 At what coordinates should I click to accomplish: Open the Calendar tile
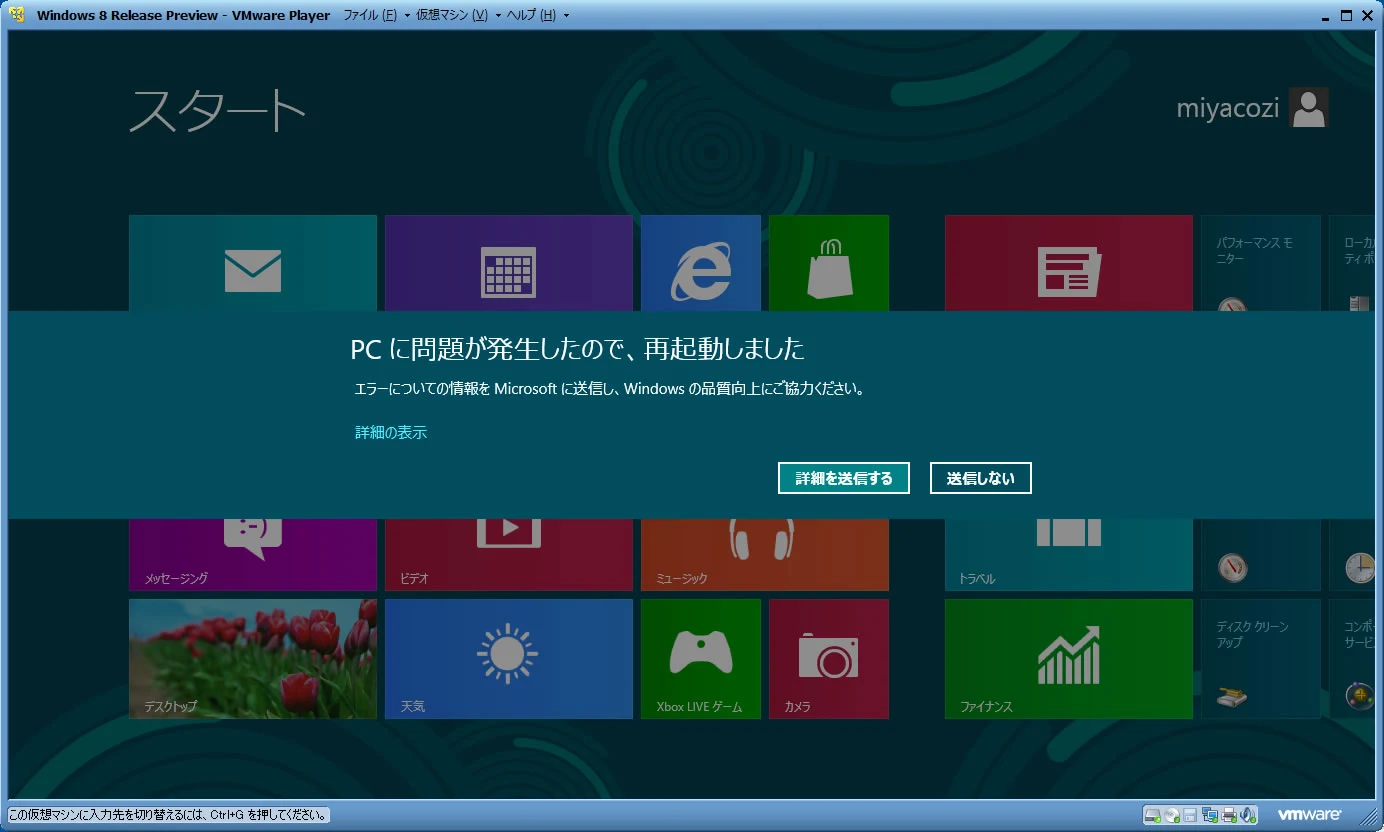point(509,263)
